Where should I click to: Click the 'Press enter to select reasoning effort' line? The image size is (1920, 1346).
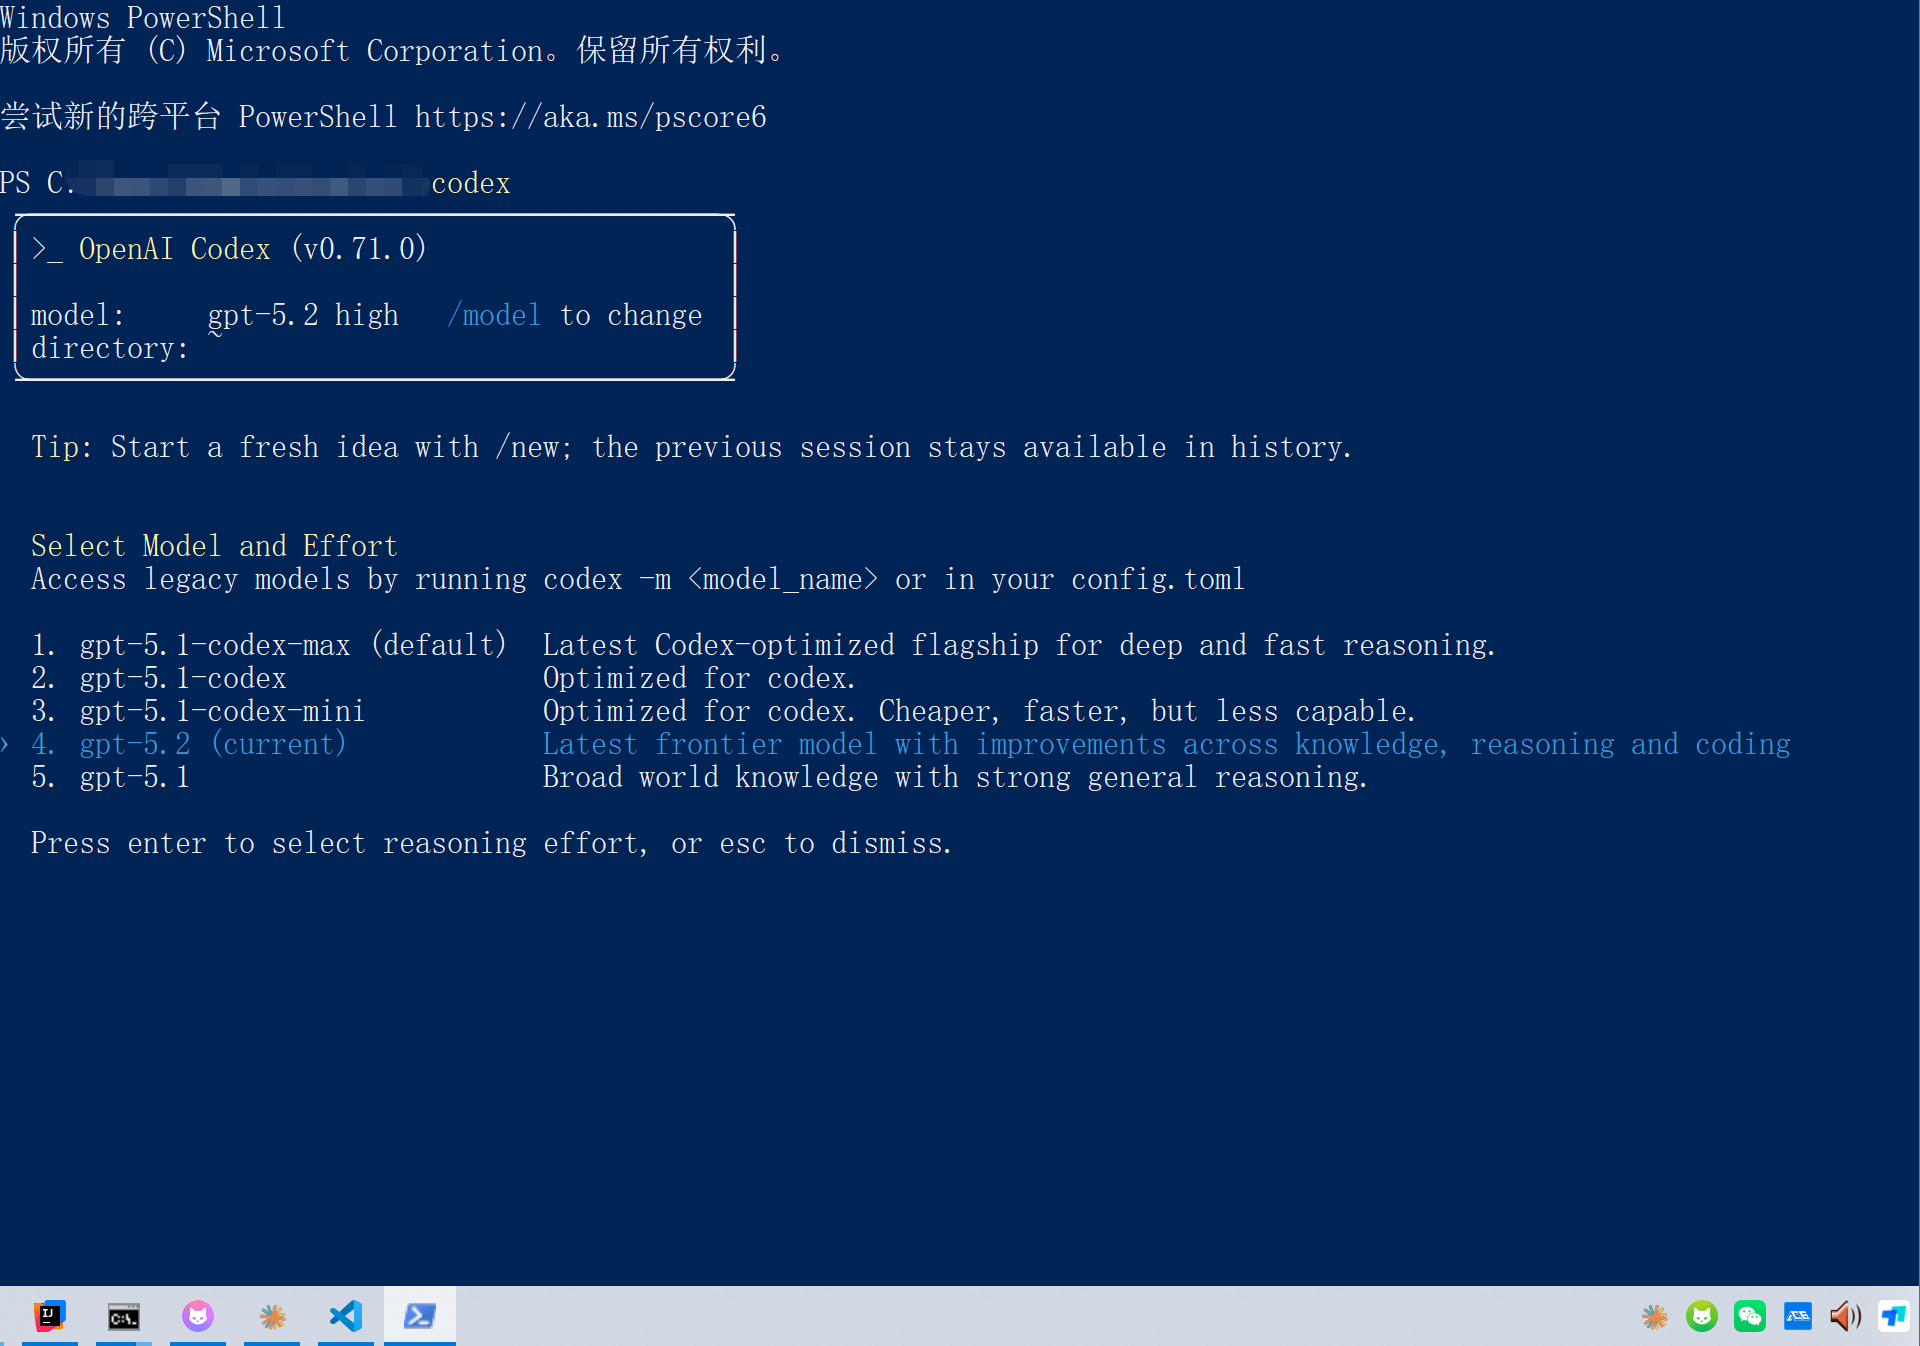[491, 843]
